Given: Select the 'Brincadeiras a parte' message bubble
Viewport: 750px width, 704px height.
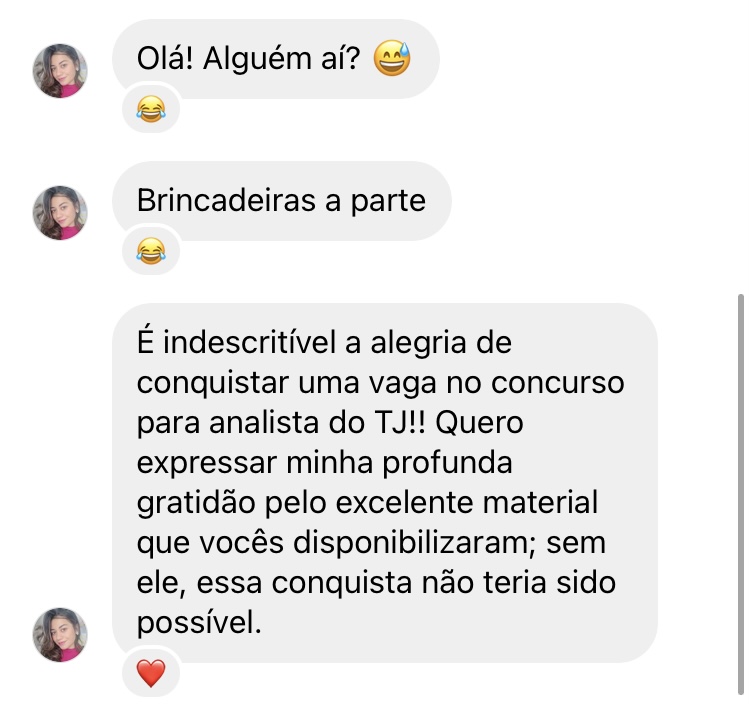Looking at the screenshot, I should 282,201.
